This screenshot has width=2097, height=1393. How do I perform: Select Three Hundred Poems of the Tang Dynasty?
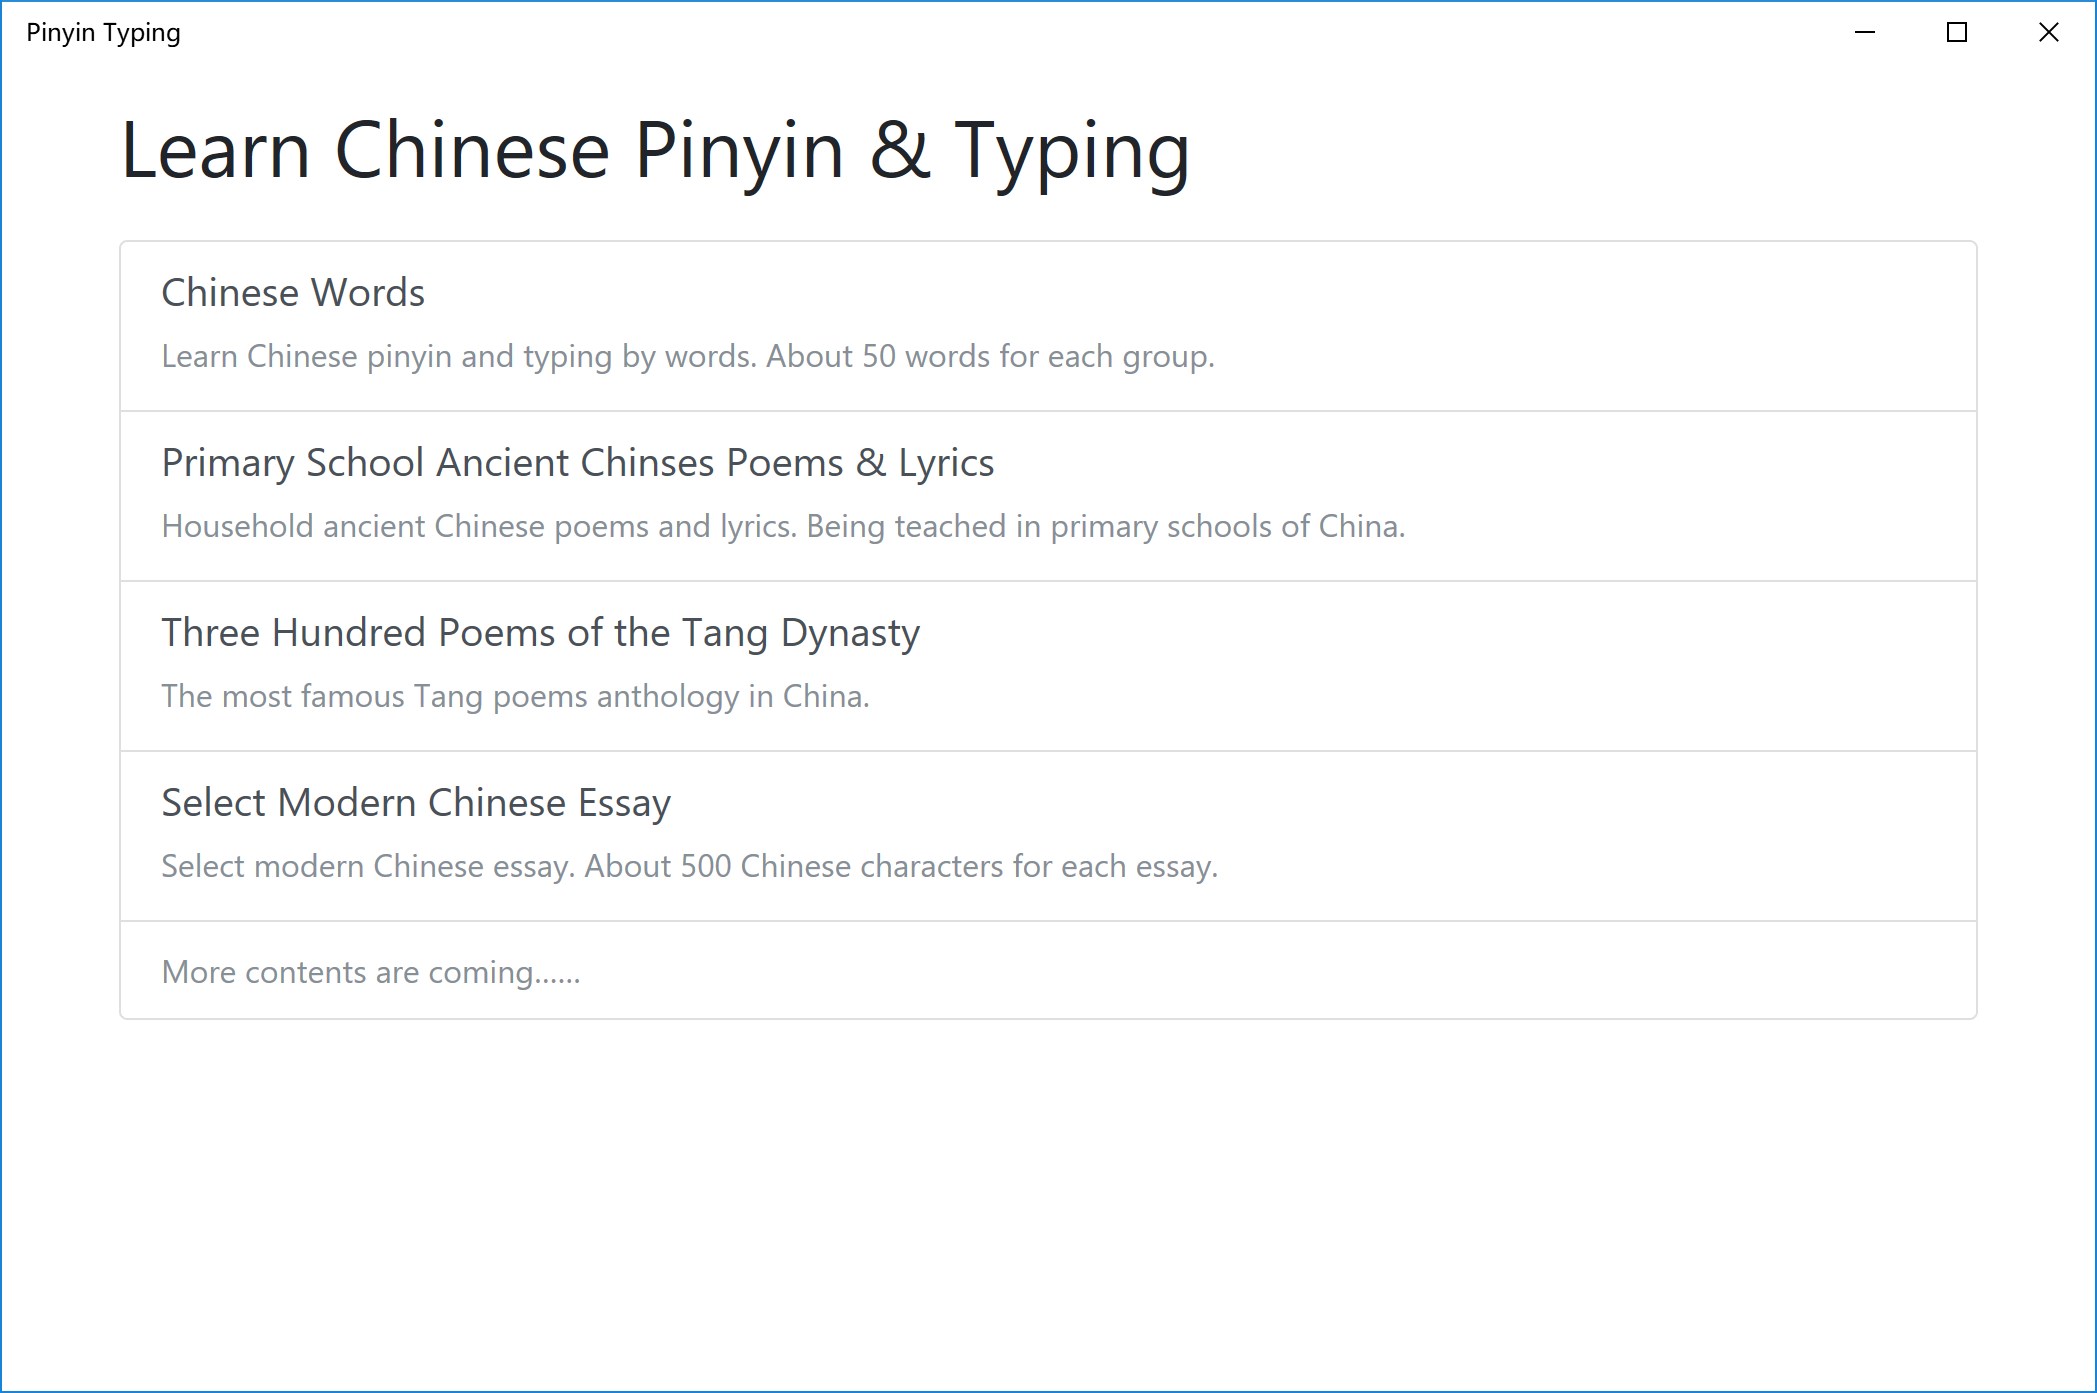pos(540,633)
